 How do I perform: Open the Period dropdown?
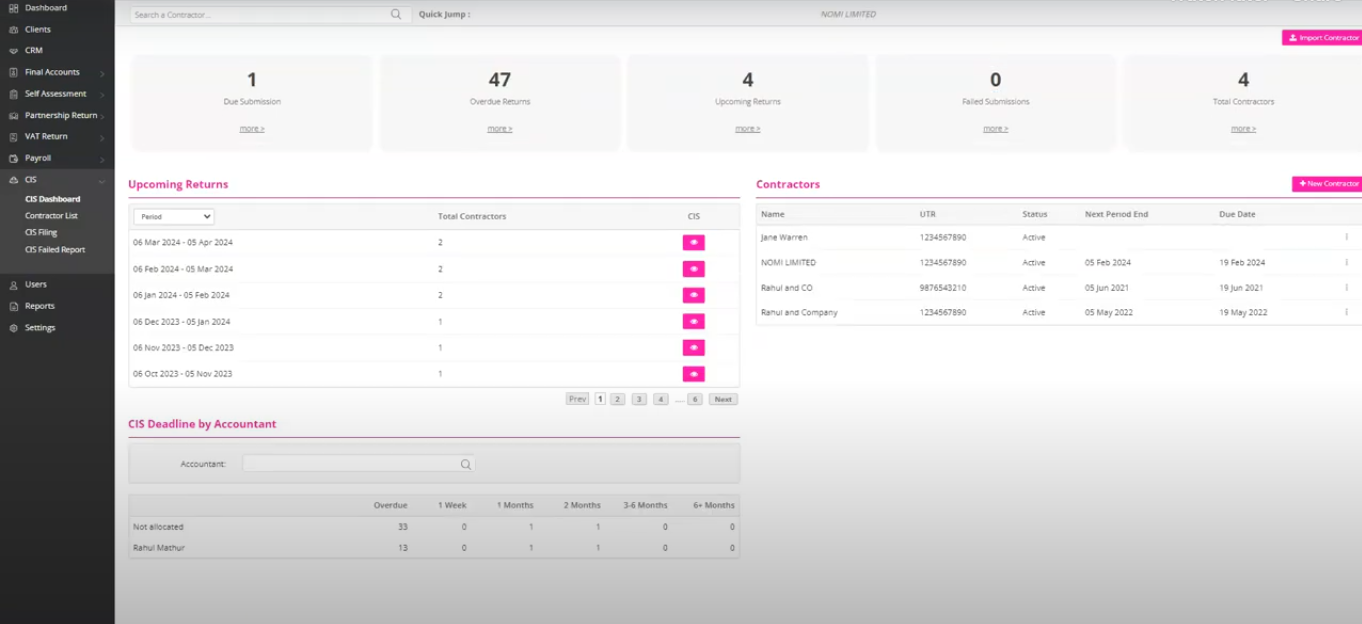point(174,216)
